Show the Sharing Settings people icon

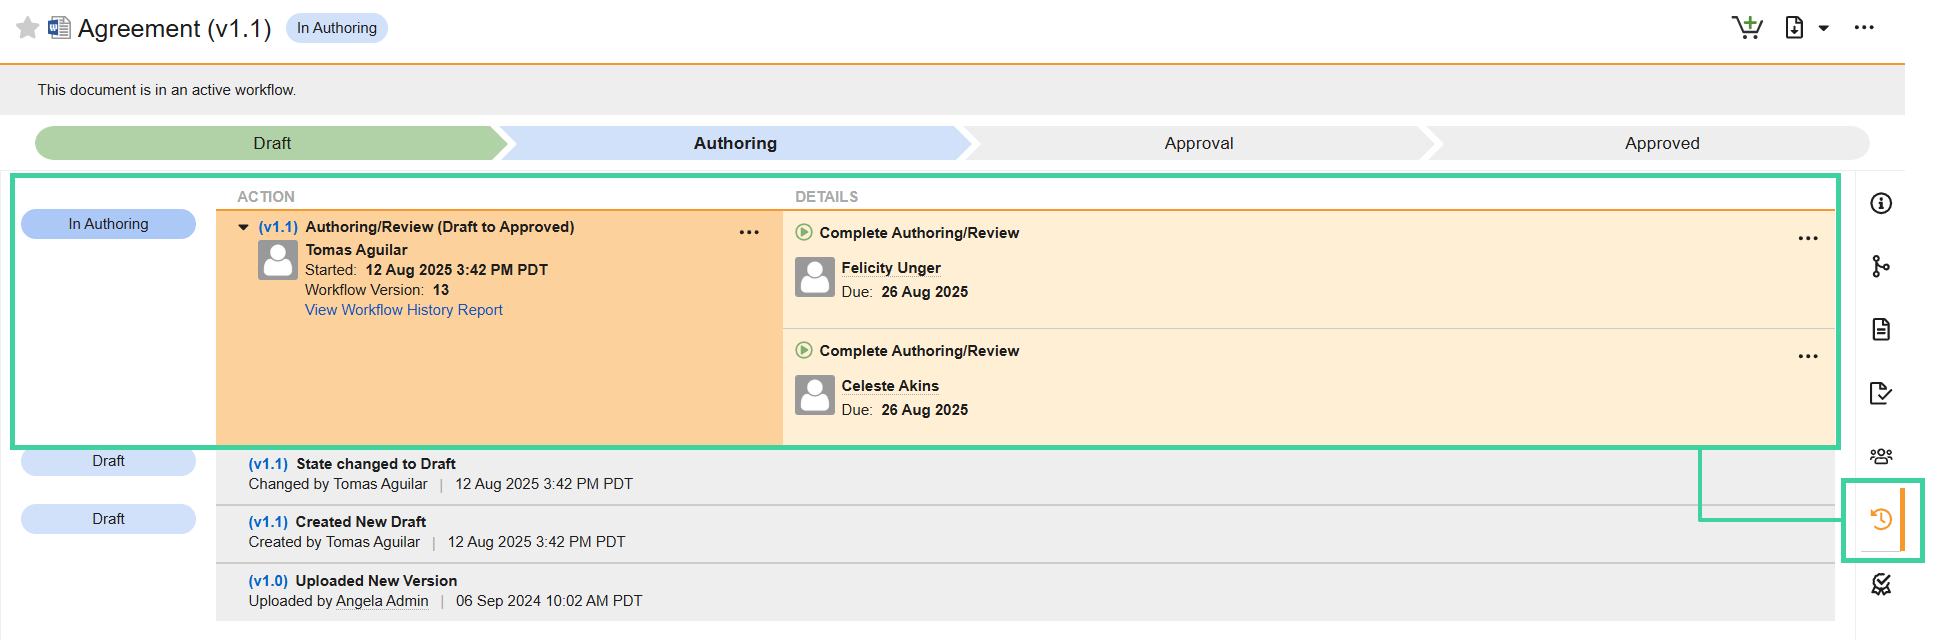pyautogui.click(x=1881, y=456)
